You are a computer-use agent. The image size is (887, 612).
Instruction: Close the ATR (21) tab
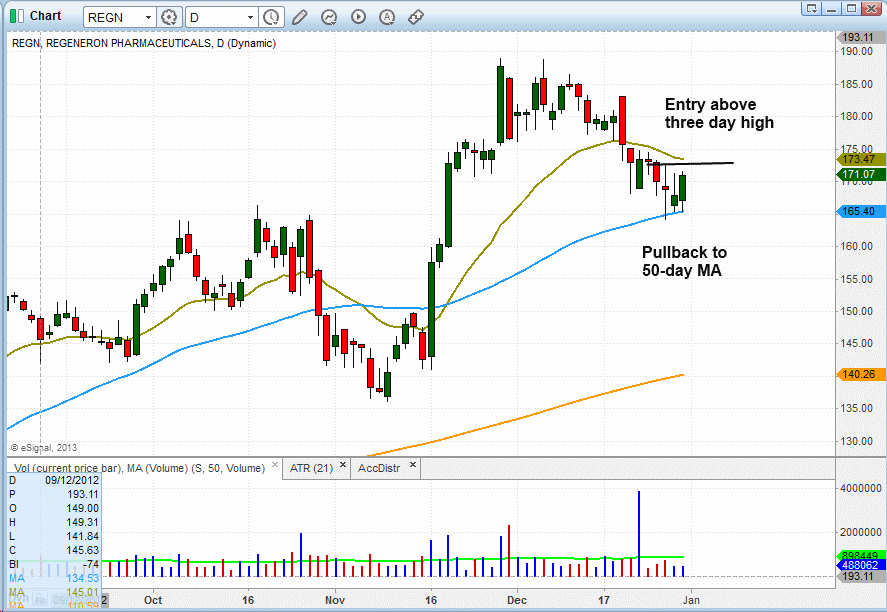(340, 466)
